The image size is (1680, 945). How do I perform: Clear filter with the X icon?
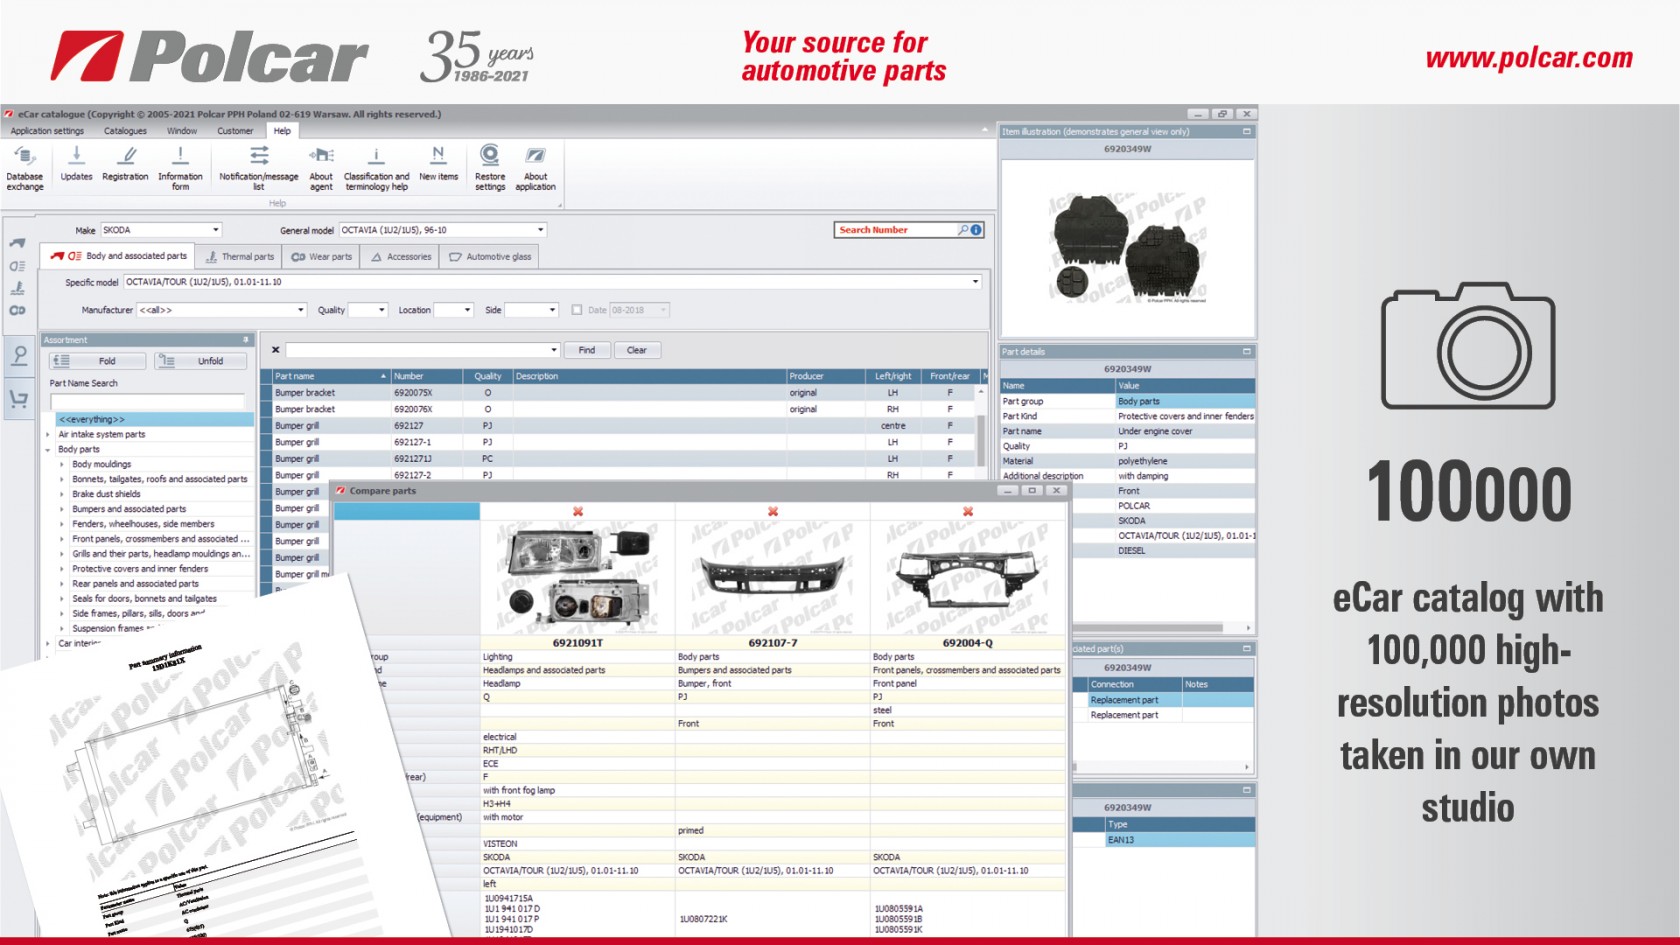[275, 350]
